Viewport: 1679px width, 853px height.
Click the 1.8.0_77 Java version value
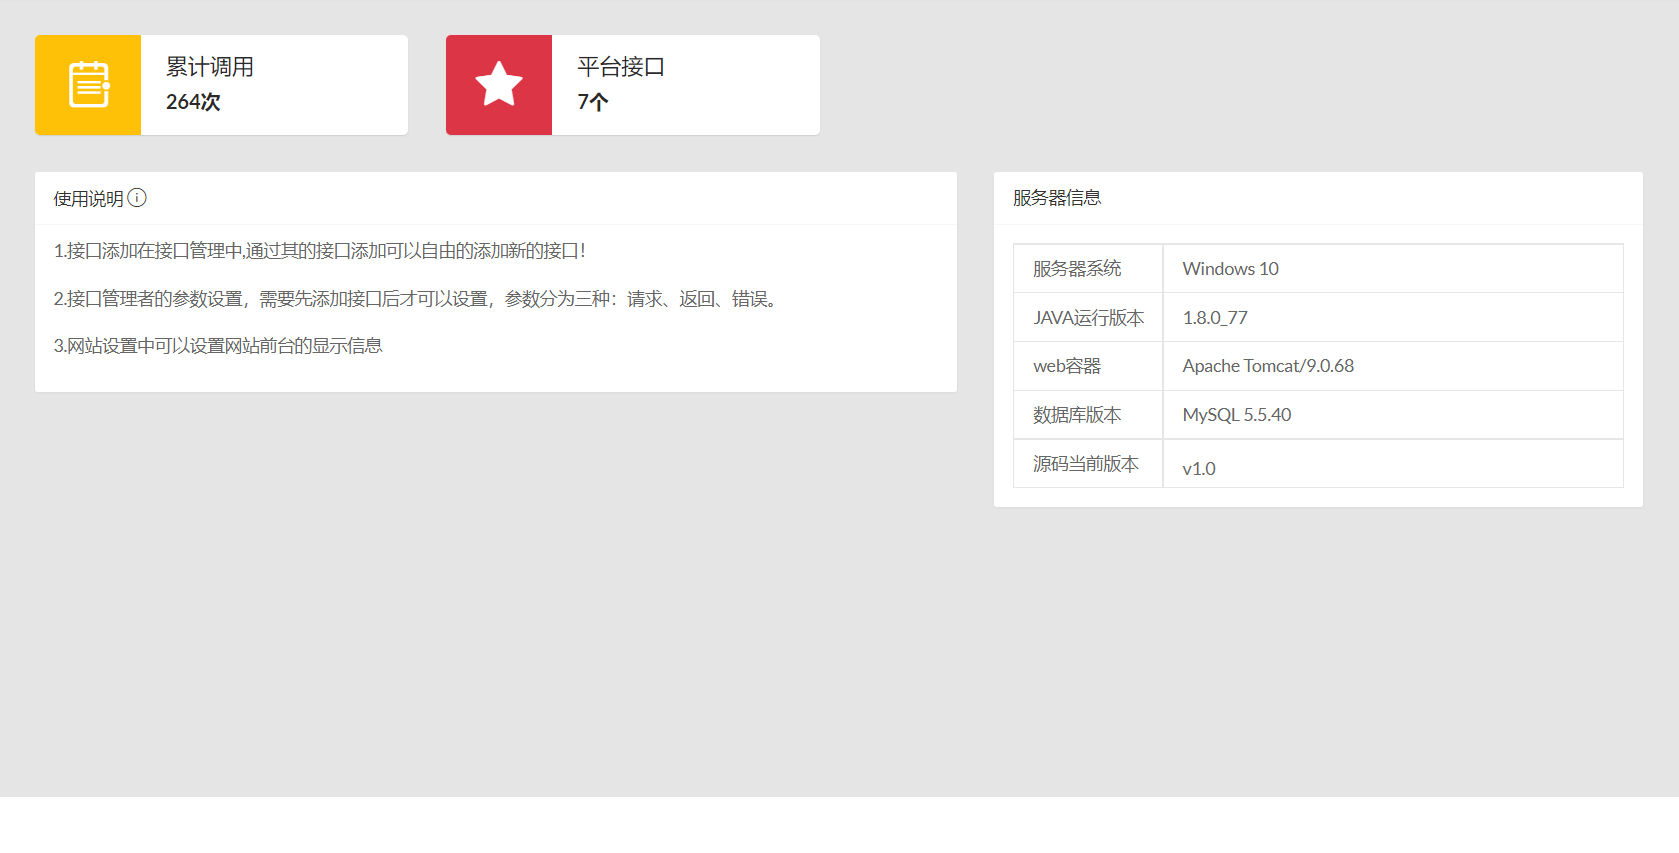[x=1215, y=318]
